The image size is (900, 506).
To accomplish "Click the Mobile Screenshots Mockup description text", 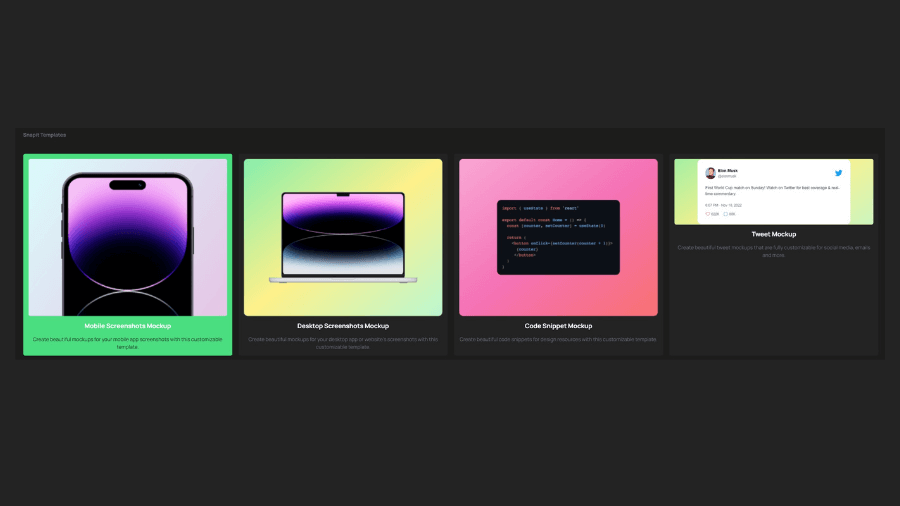I will 127,343.
